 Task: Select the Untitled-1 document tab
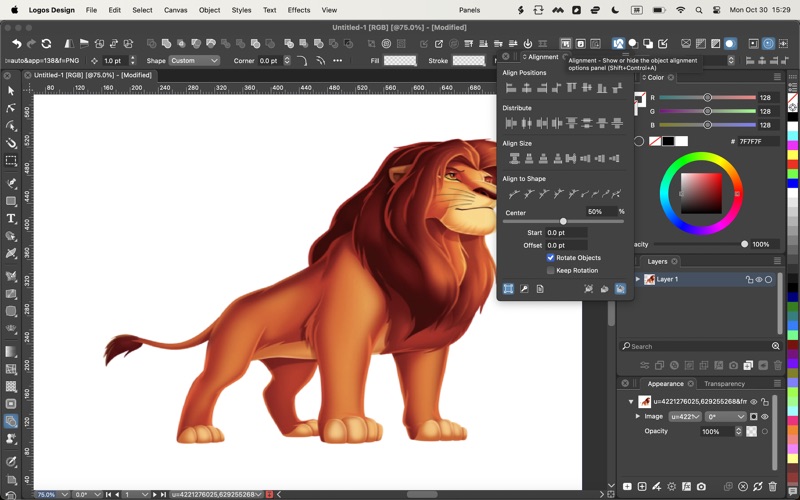[x=93, y=75]
